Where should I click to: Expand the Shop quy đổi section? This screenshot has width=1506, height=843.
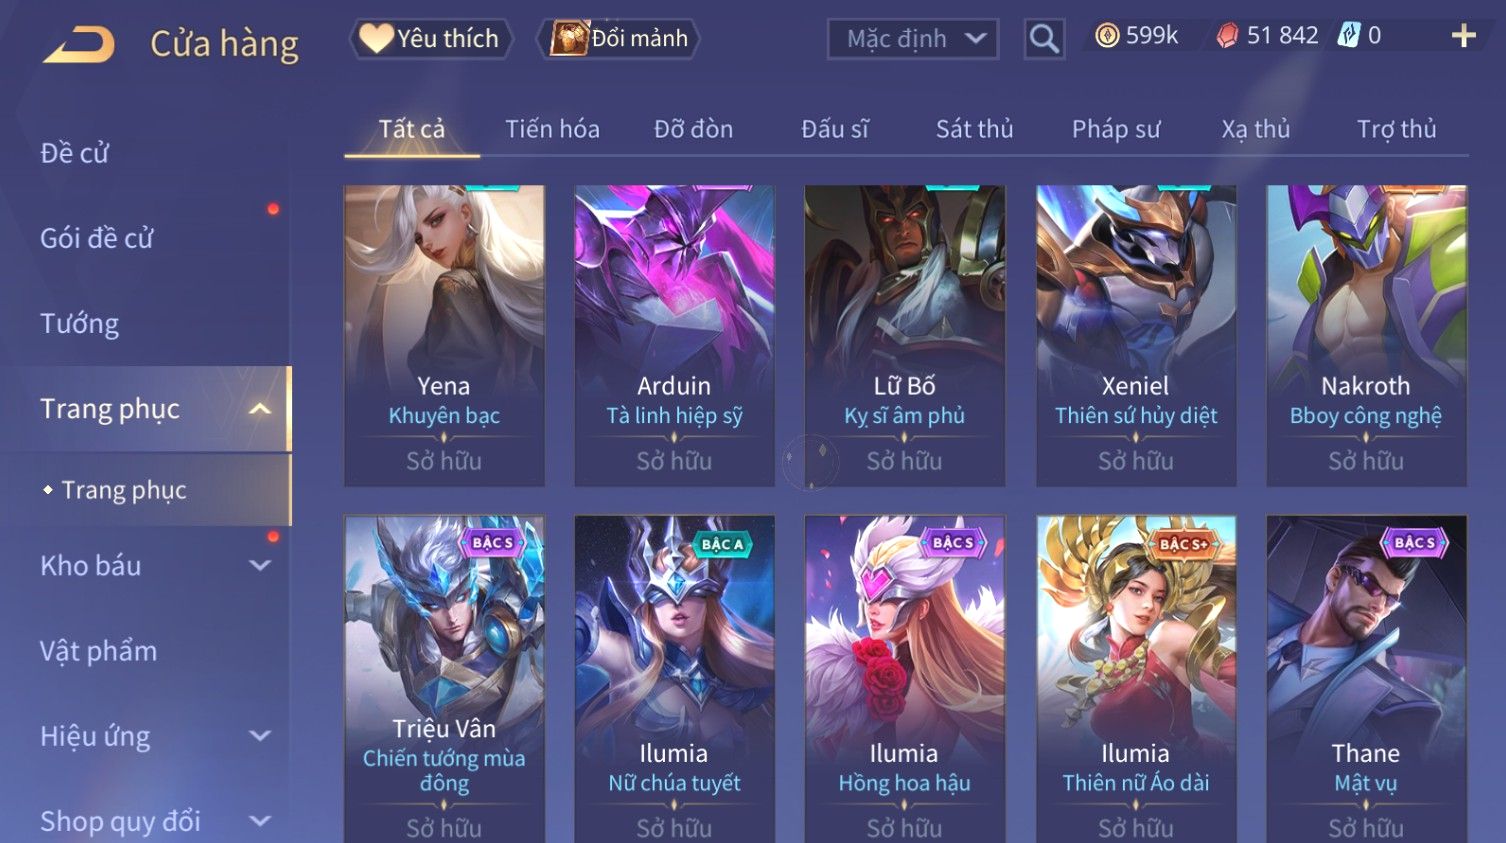click(260, 821)
